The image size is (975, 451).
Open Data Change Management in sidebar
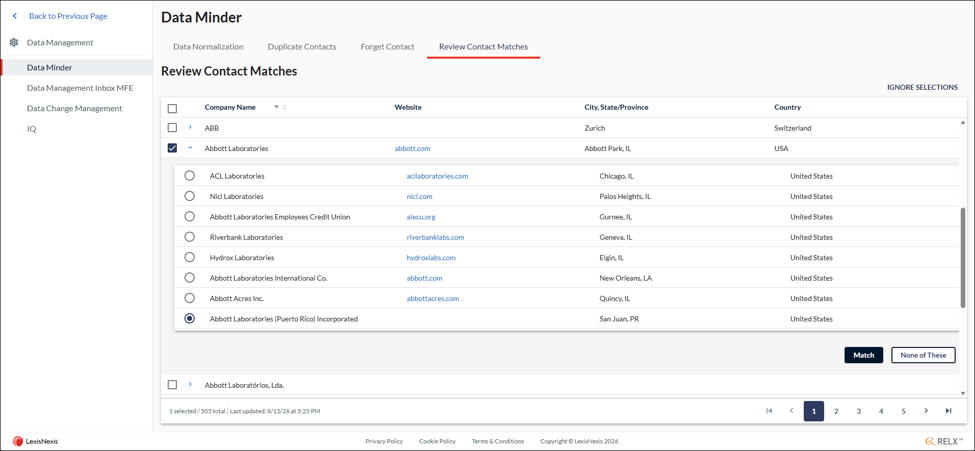tap(76, 108)
